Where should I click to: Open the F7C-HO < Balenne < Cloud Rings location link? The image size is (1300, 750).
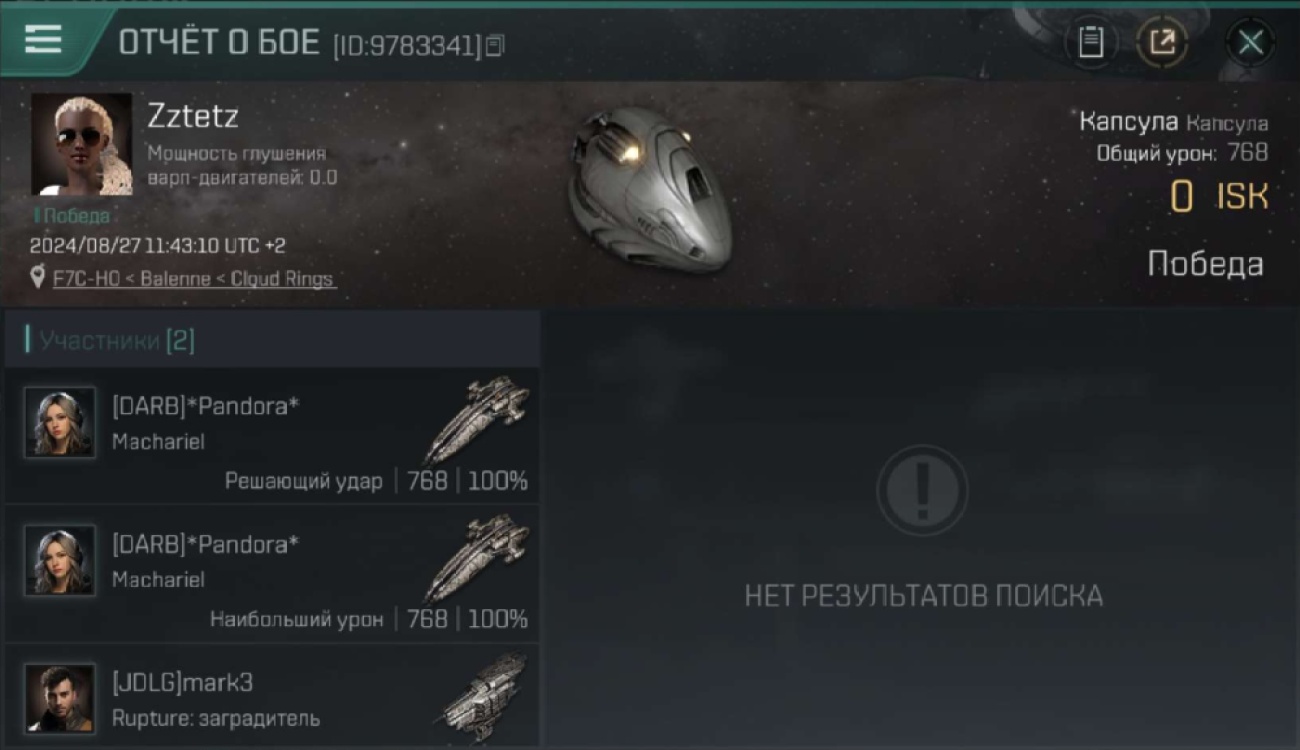(x=194, y=279)
